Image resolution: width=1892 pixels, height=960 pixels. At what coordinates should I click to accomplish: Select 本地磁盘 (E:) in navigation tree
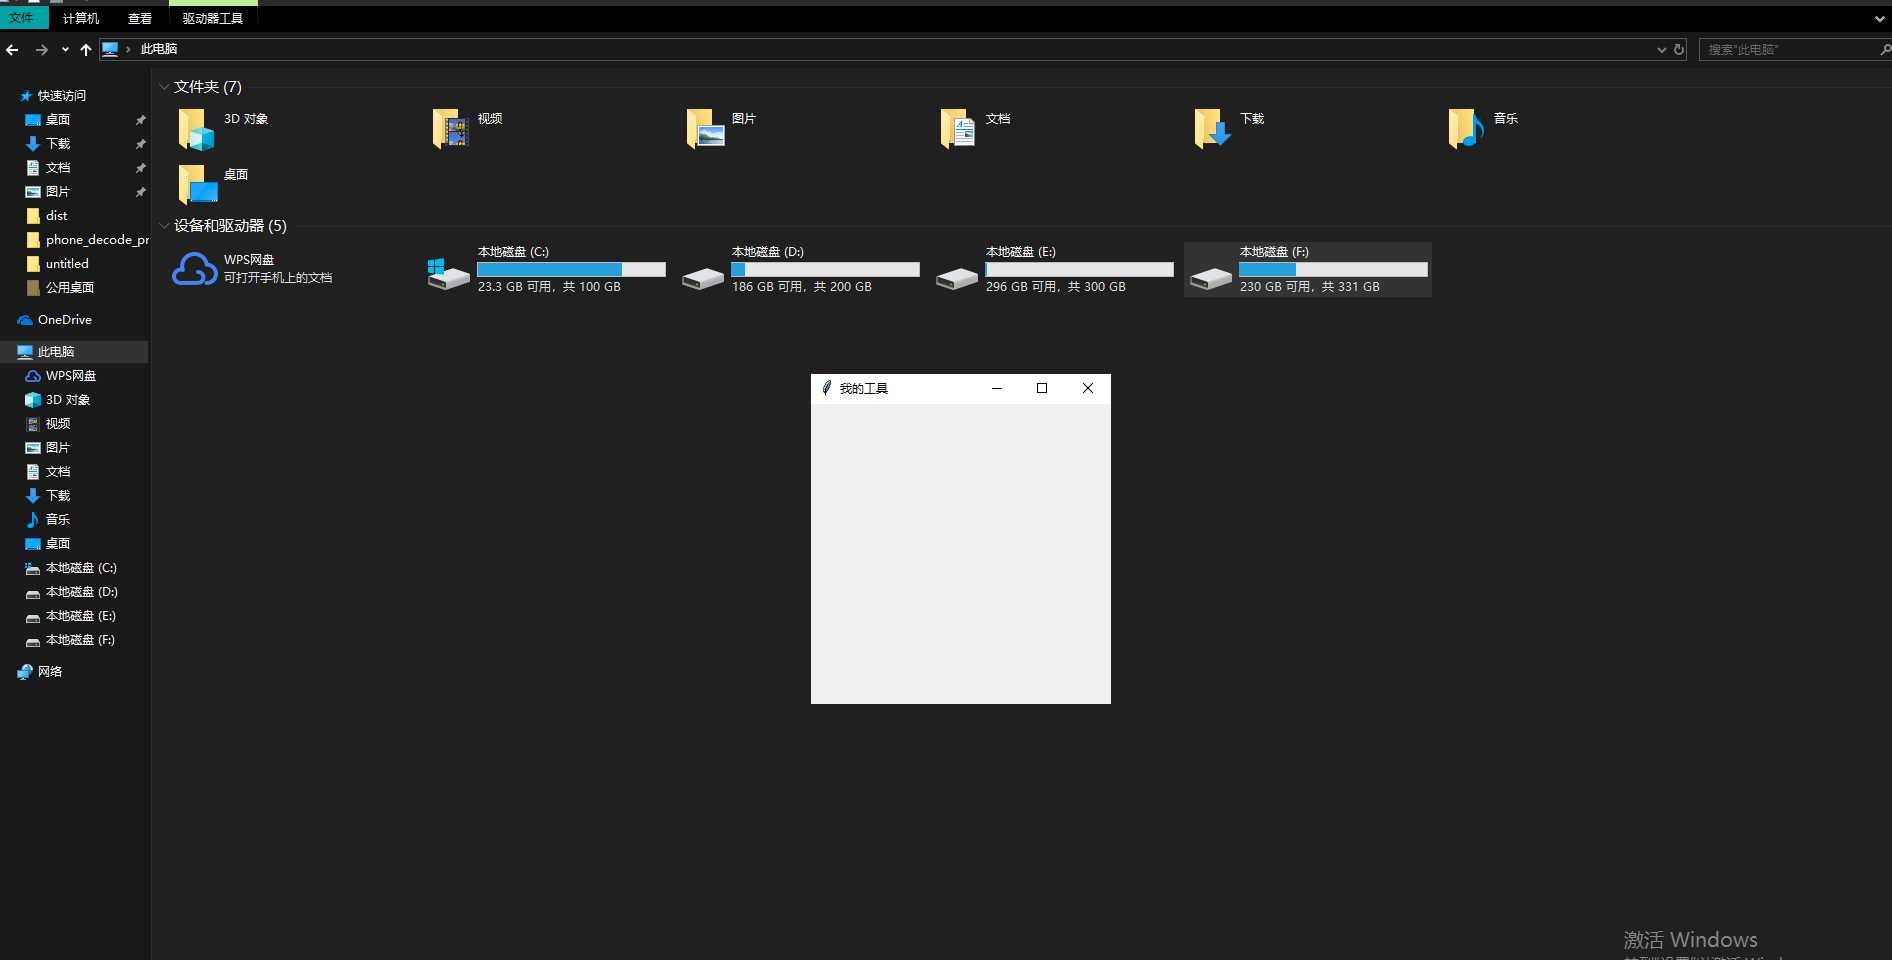pyautogui.click(x=81, y=616)
